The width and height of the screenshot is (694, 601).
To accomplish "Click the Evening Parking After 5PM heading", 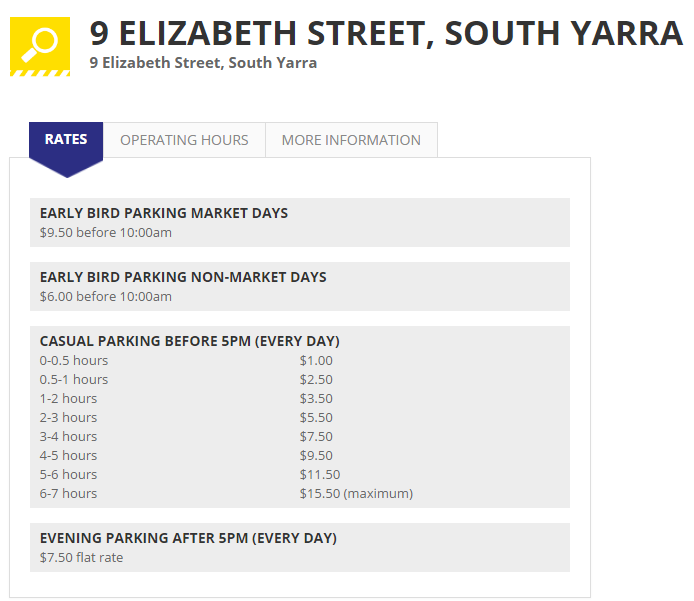I will click(x=189, y=538).
